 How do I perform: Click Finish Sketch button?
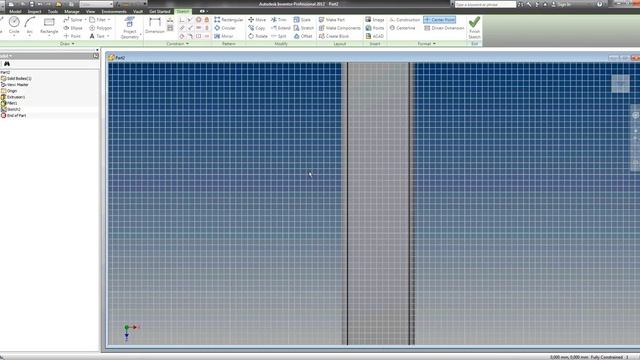474,28
